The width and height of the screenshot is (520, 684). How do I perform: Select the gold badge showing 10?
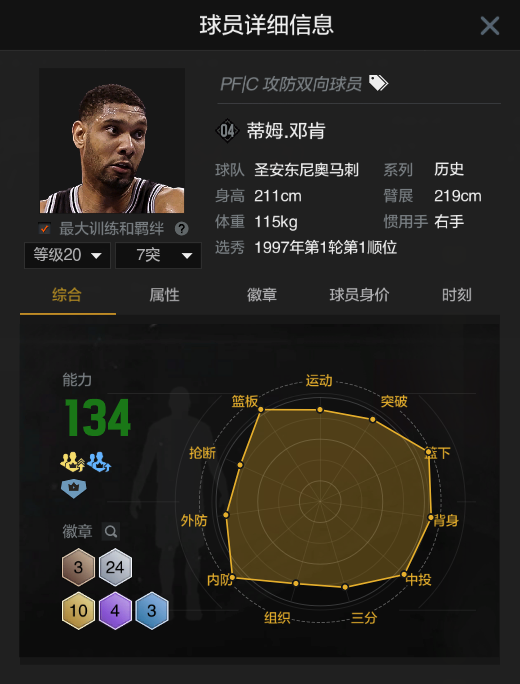point(78,610)
